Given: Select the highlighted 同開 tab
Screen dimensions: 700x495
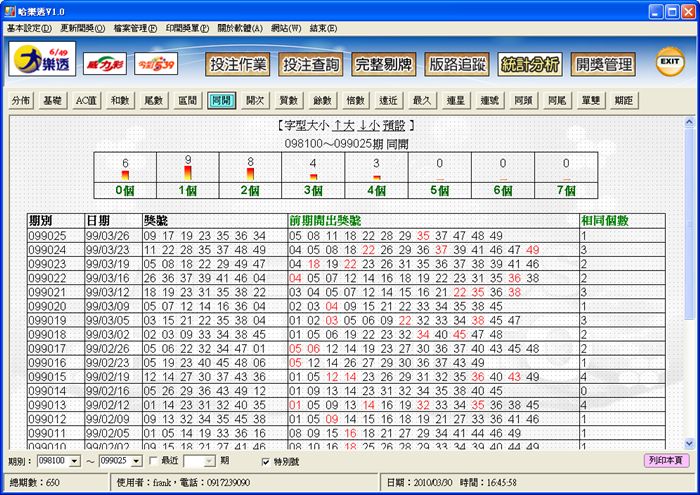Looking at the screenshot, I should (x=221, y=100).
